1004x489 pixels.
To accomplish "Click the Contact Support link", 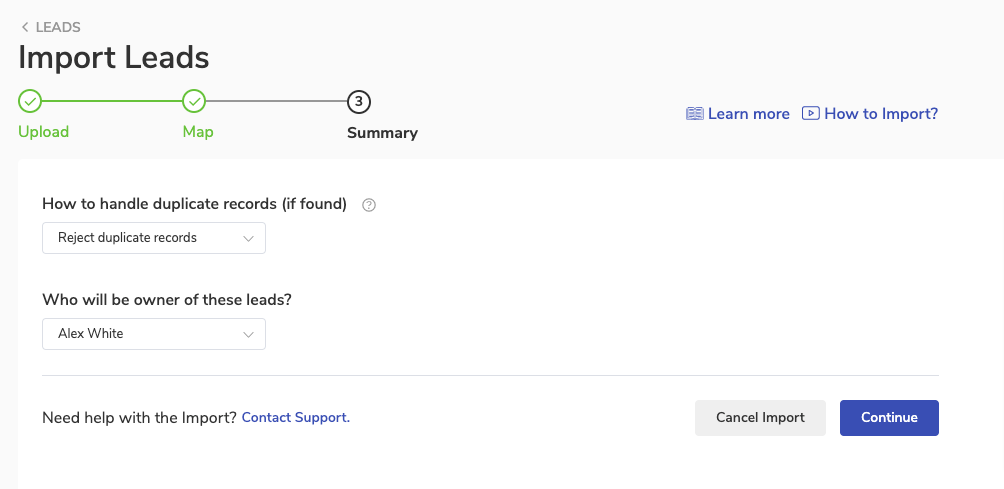I will click(x=296, y=417).
